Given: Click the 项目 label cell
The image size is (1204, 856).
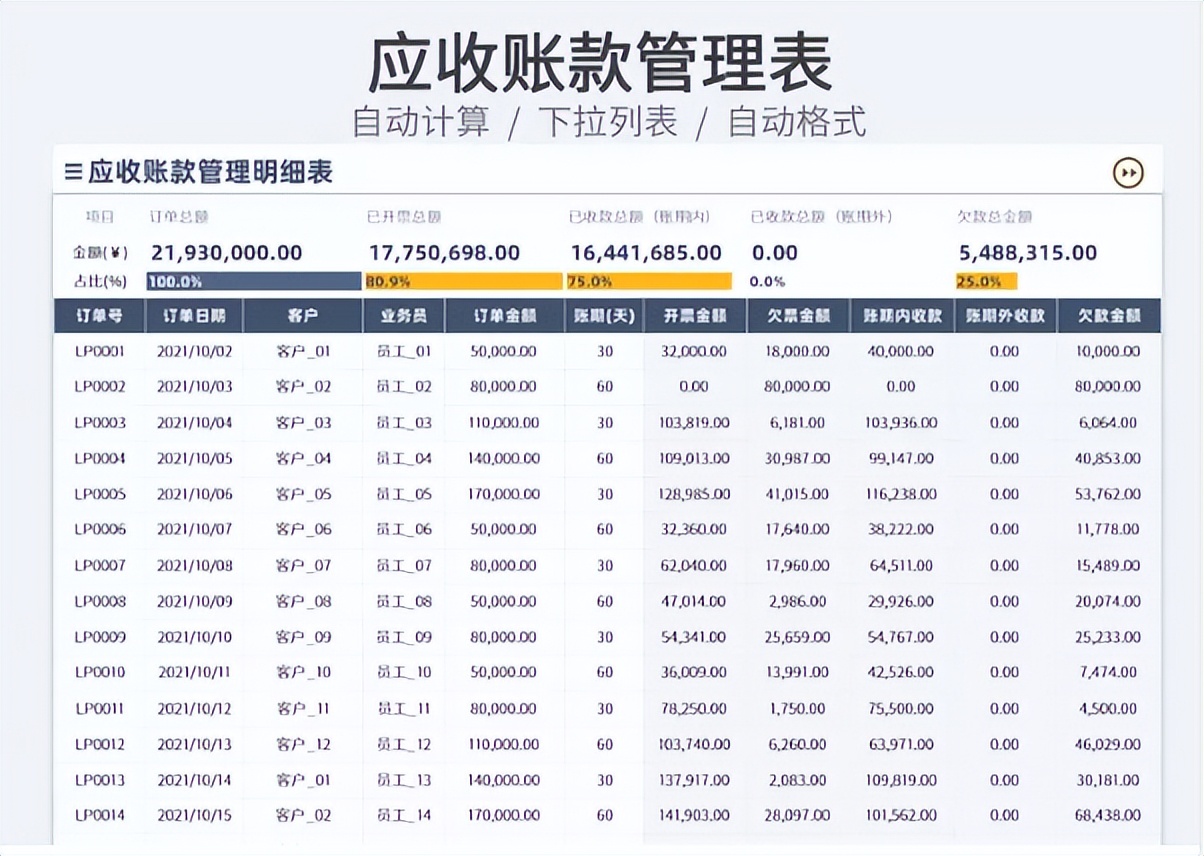Looking at the screenshot, I should pos(99,215).
